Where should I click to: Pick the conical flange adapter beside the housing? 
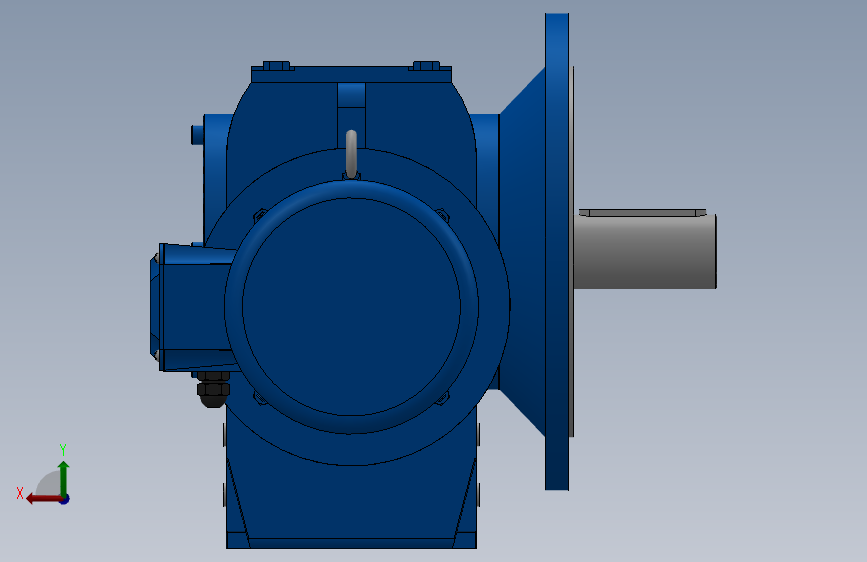(523, 252)
